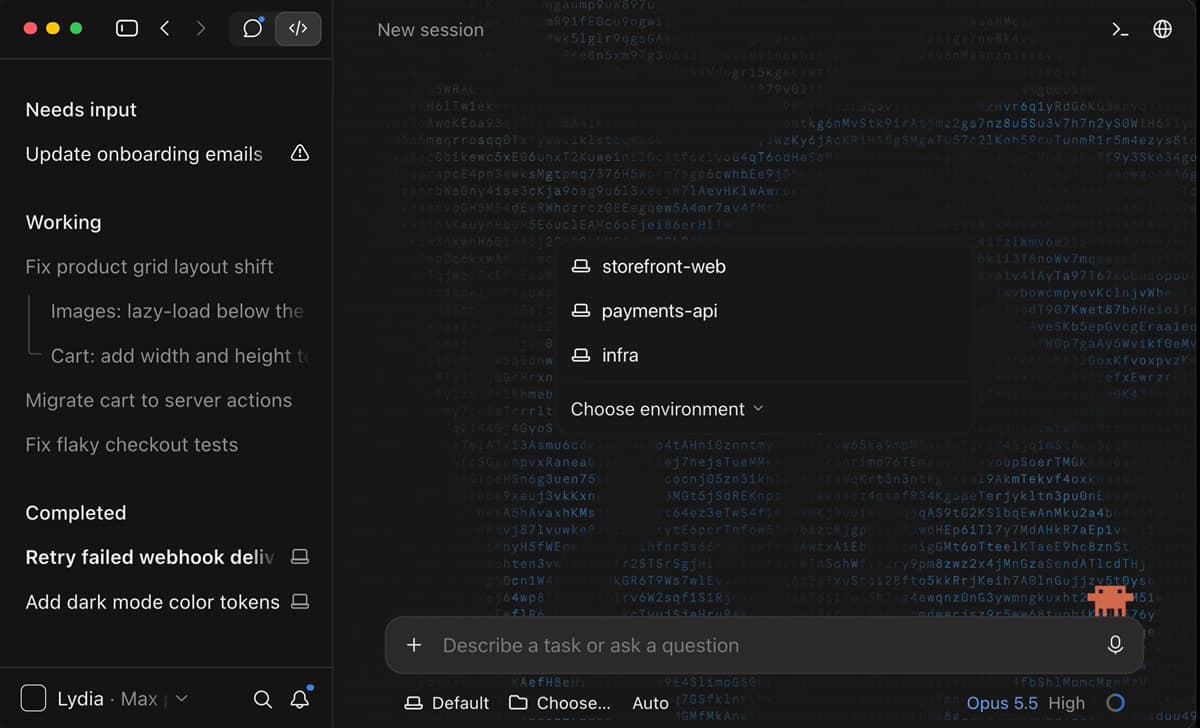The width and height of the screenshot is (1200, 728).
Task: Click the New session title
Action: tap(430, 30)
